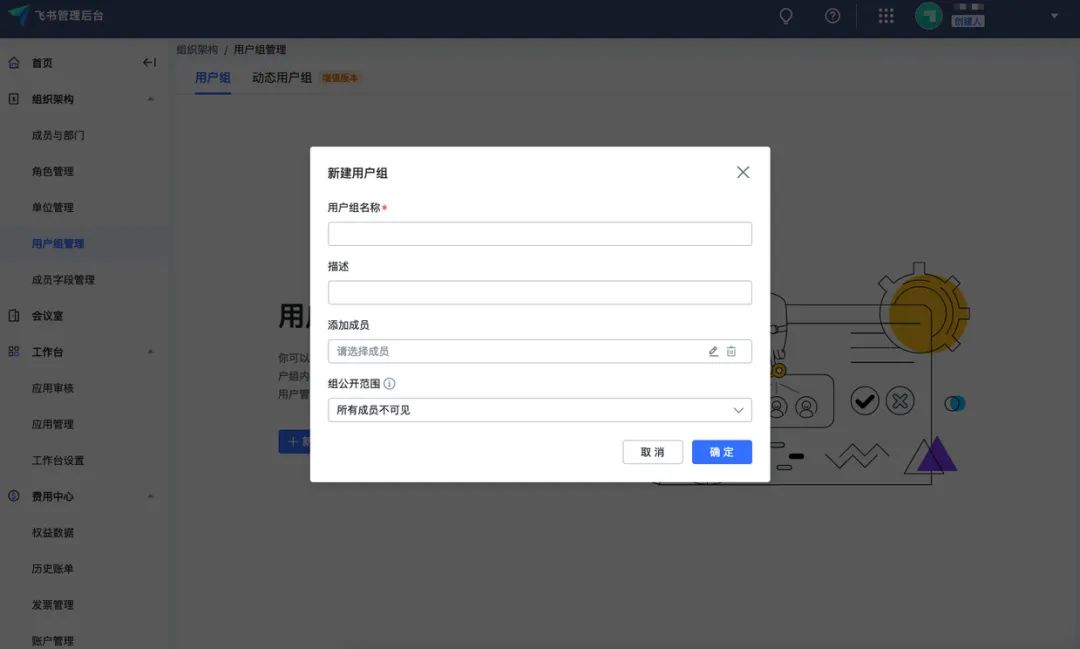The width and height of the screenshot is (1080, 649).
Task: Collapse the 工作台 section in the sidebar
Action: point(150,351)
